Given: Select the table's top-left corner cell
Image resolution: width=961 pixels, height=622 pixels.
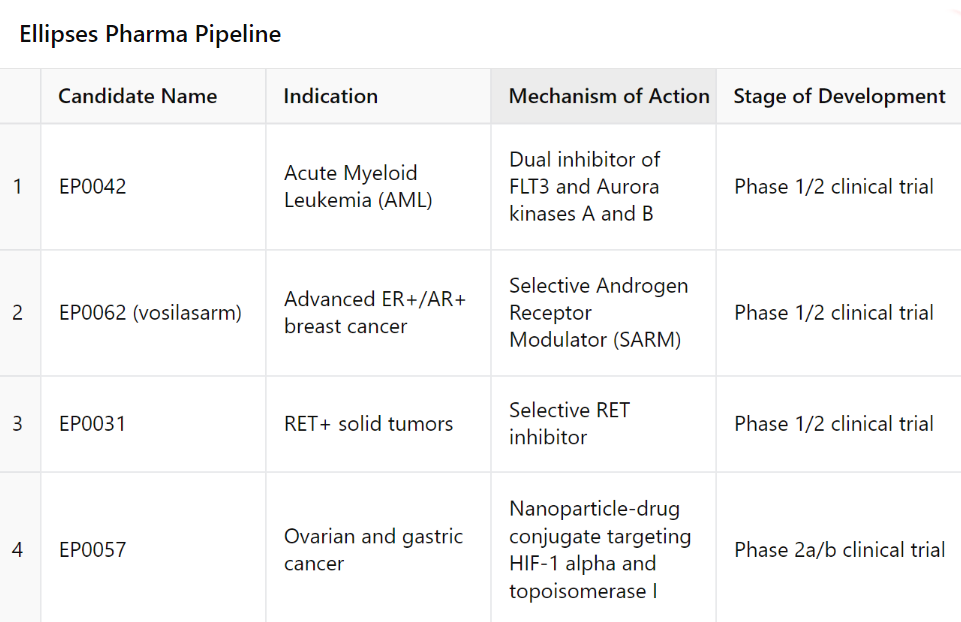Looking at the screenshot, I should coord(19,96).
